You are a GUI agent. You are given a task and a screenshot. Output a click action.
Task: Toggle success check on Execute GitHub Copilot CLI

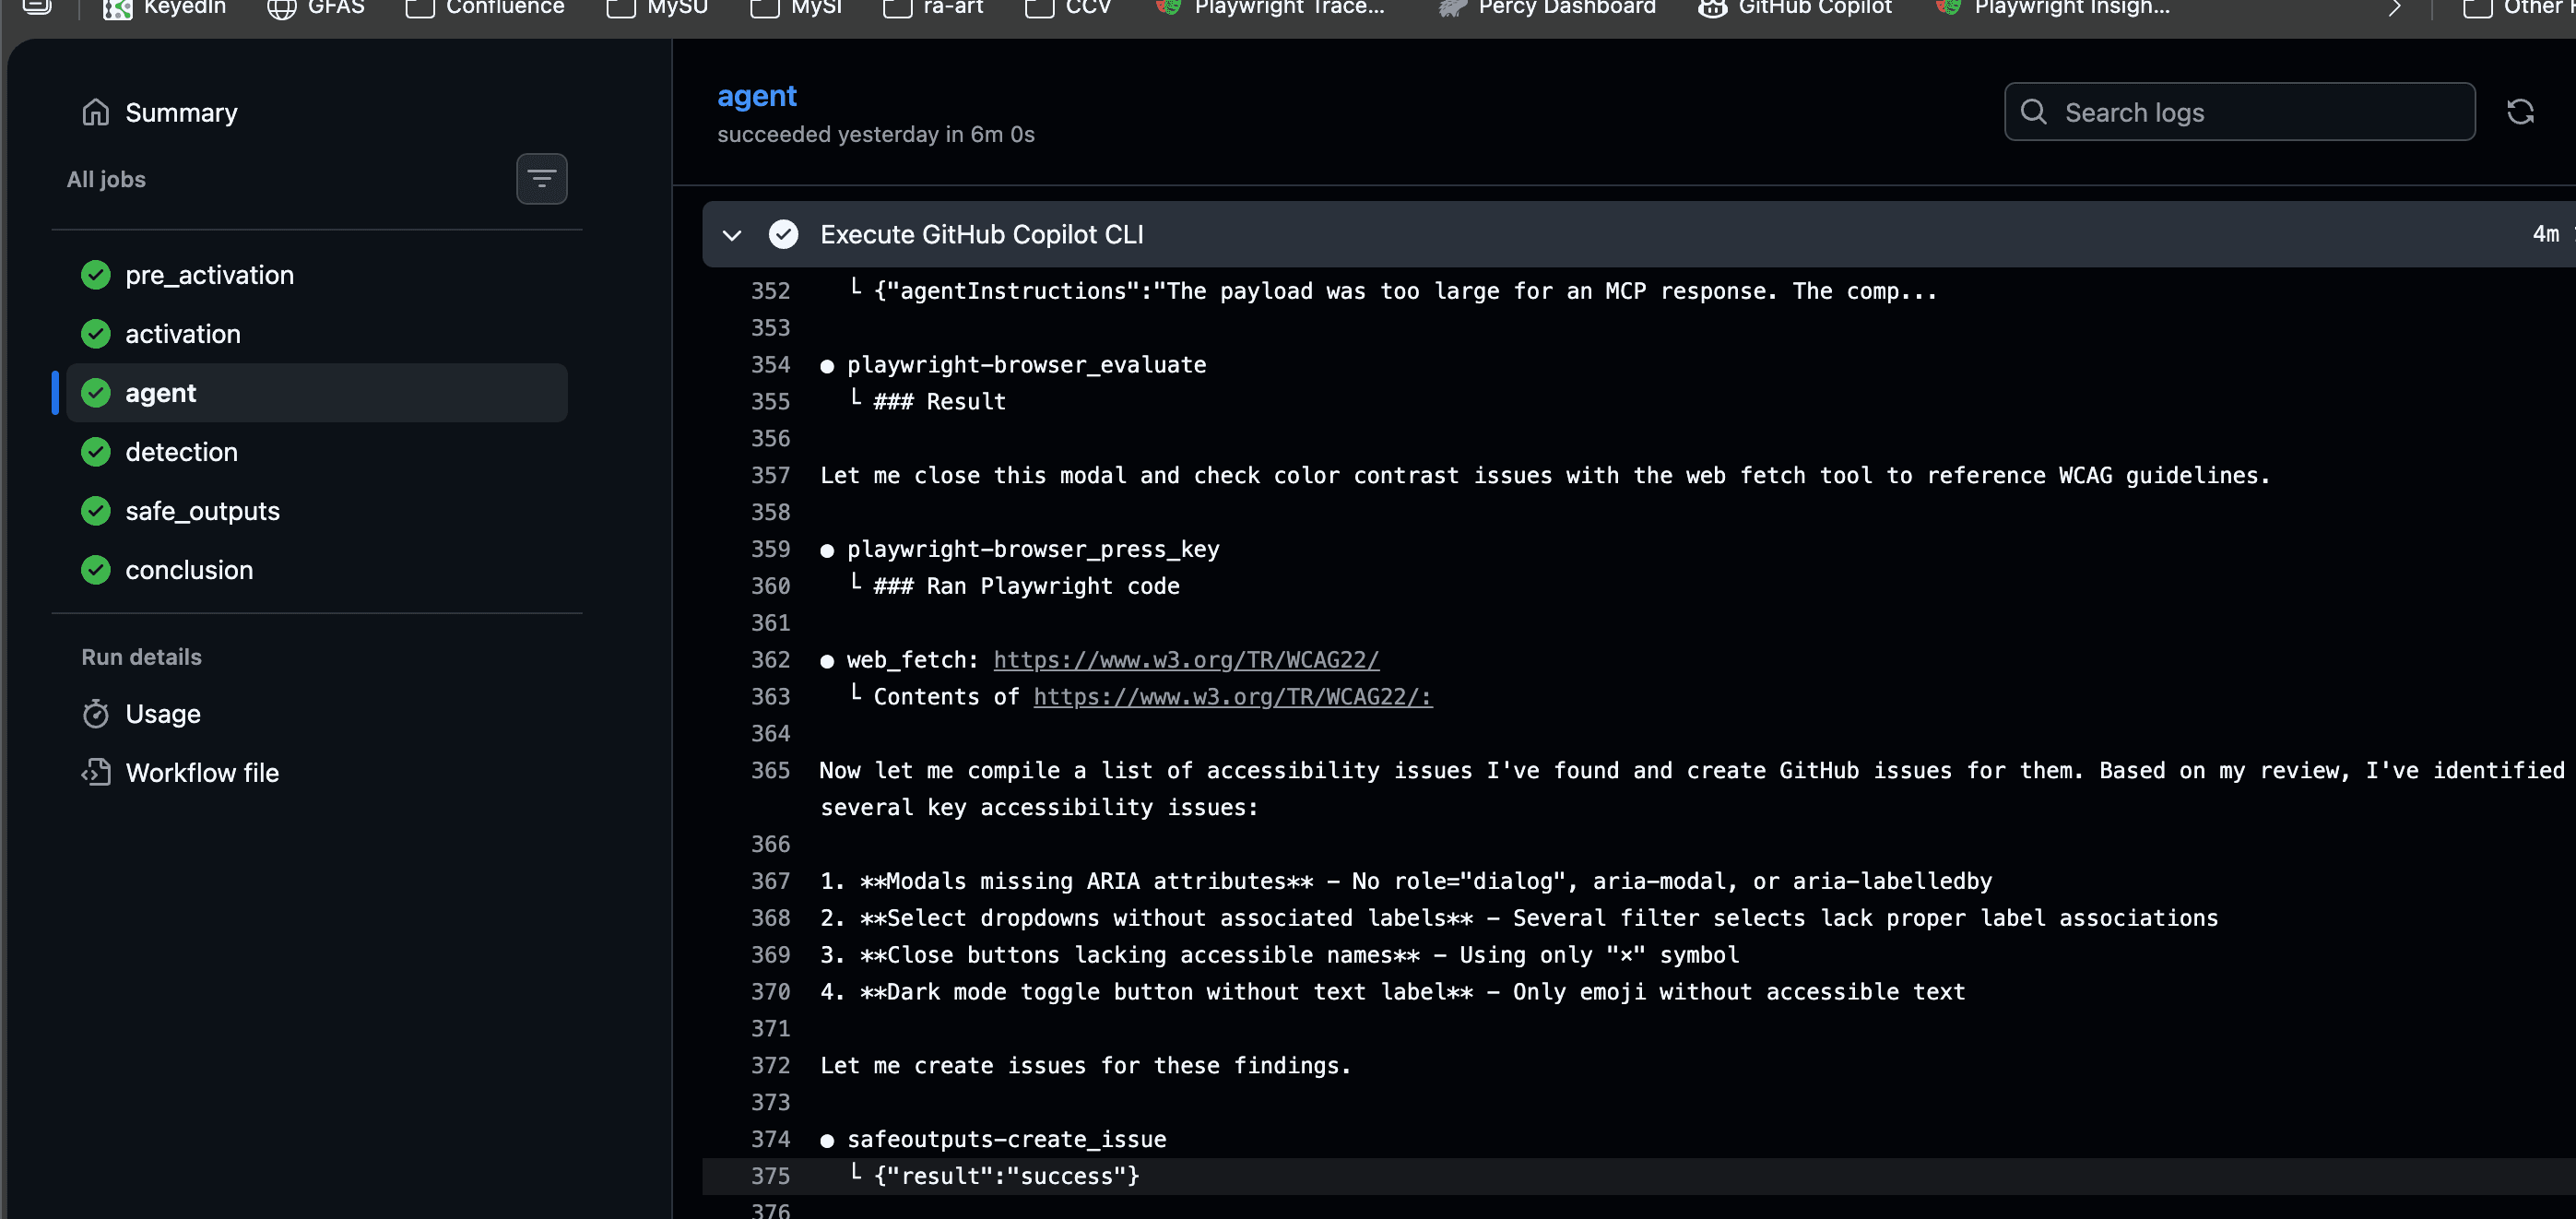(x=784, y=234)
